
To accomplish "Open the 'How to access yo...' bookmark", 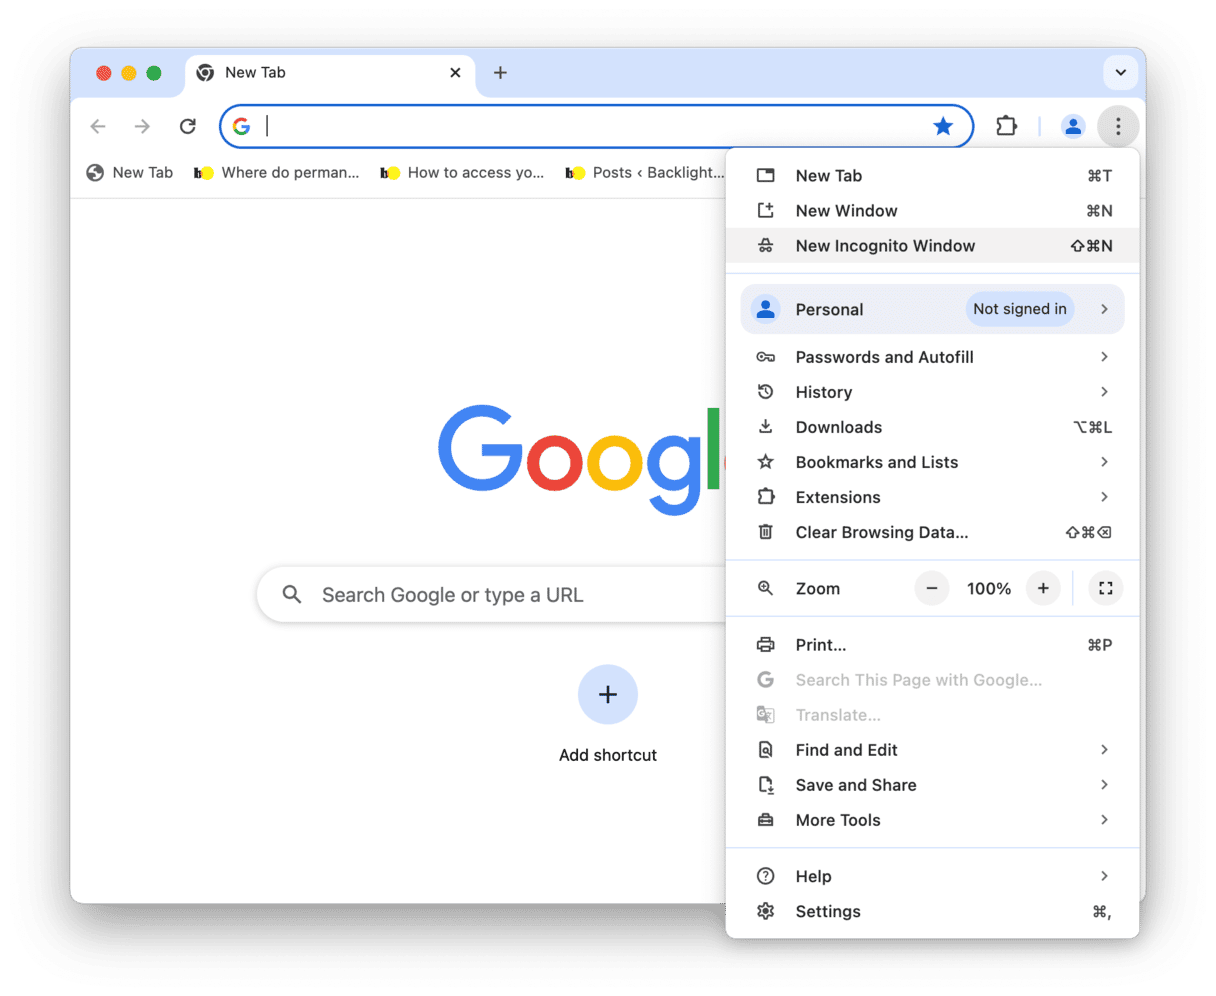I will click(x=463, y=172).
